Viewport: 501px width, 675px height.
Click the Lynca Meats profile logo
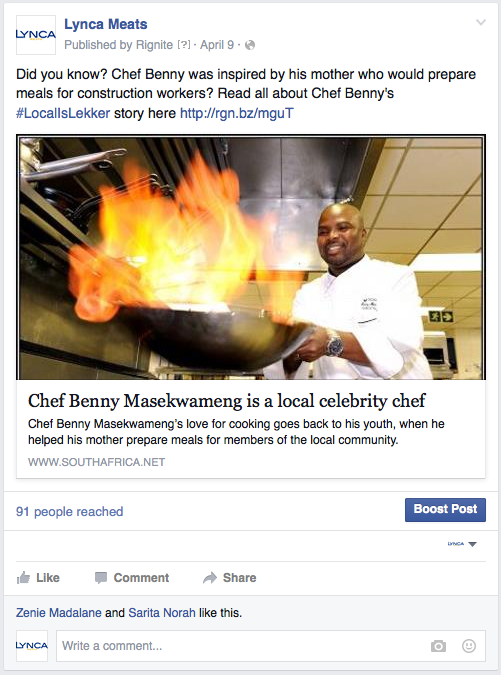[36, 35]
